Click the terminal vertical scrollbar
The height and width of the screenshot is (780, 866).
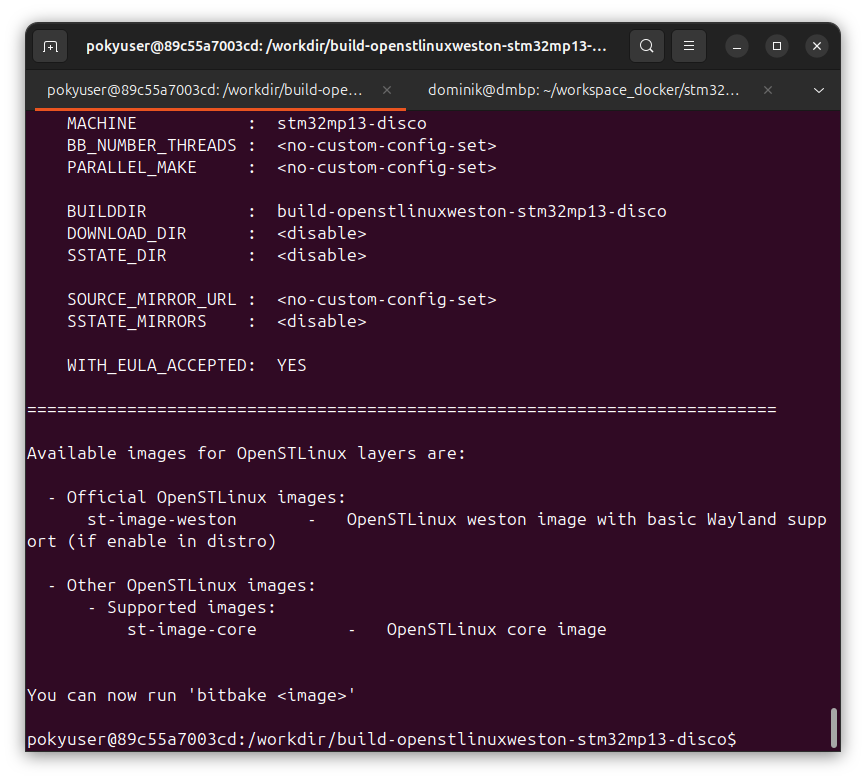[x=833, y=728]
